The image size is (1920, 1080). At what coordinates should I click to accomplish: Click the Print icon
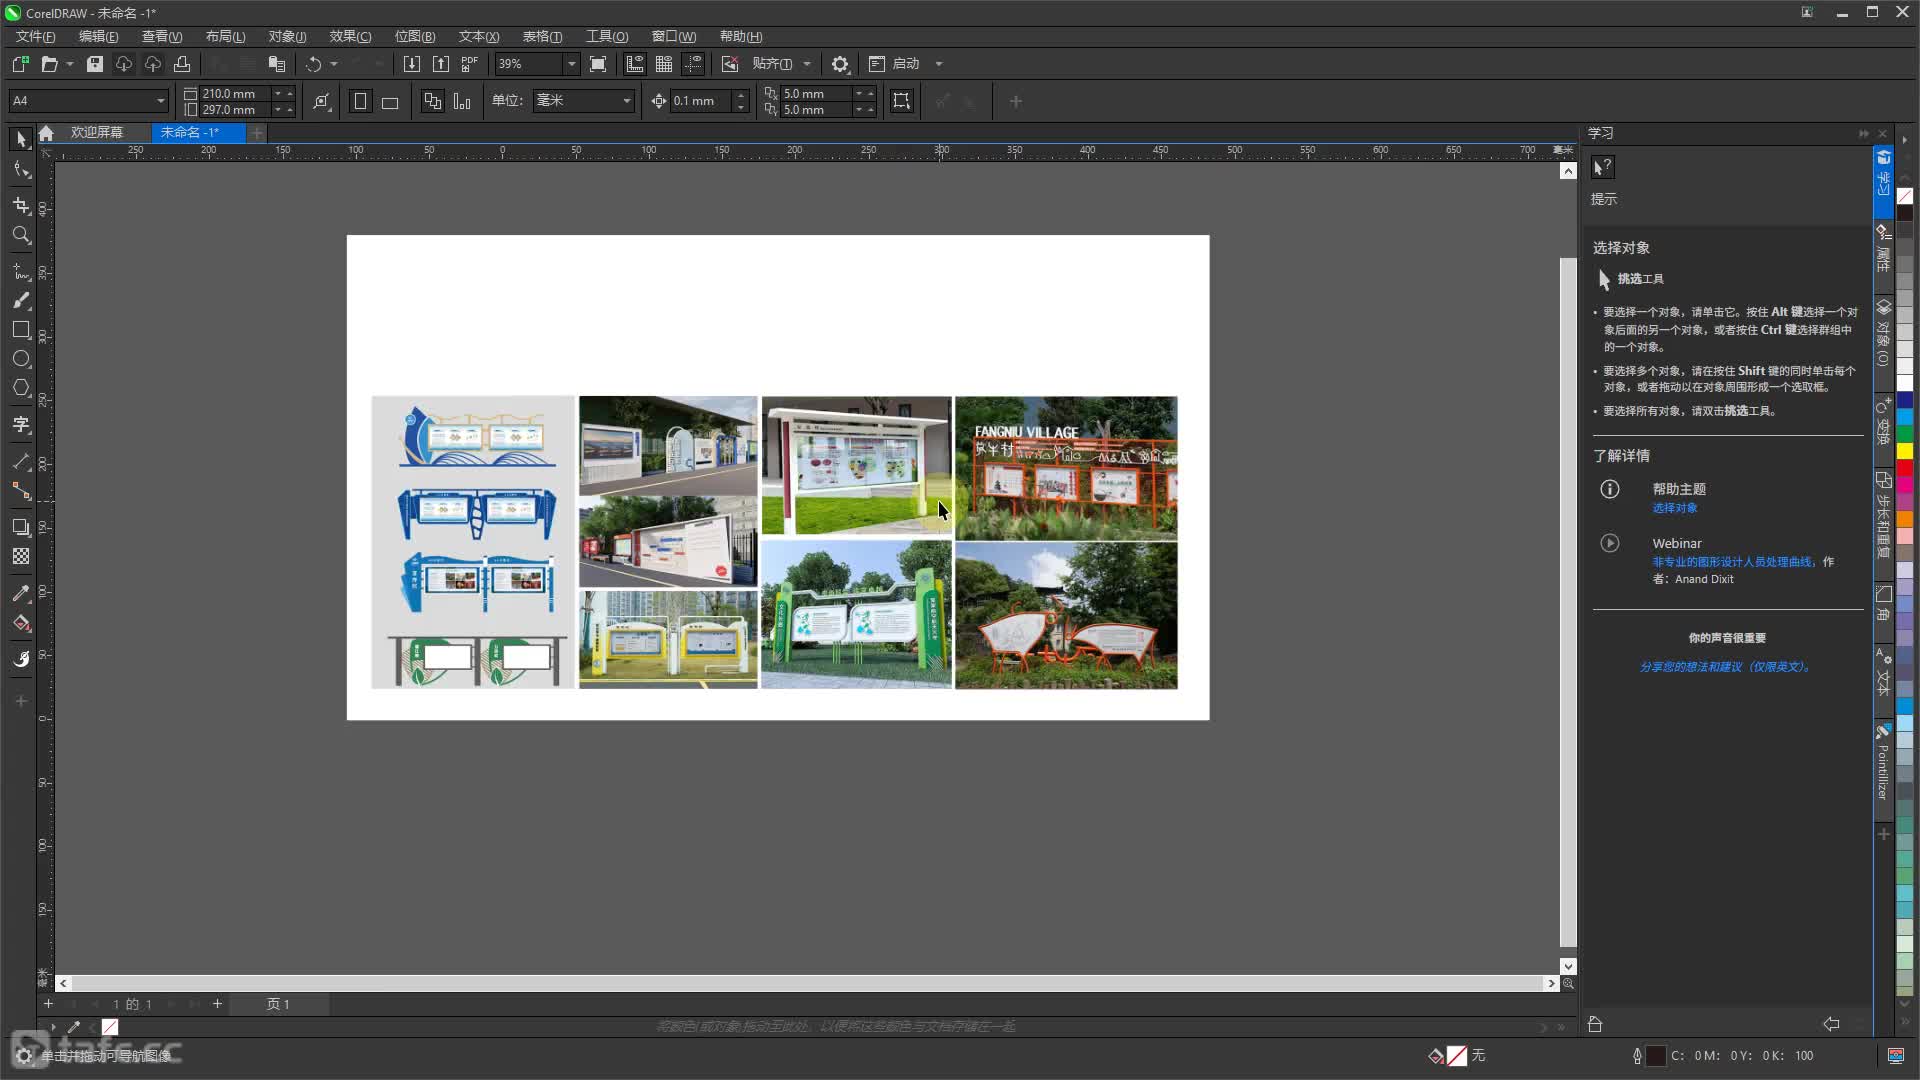[x=182, y=64]
